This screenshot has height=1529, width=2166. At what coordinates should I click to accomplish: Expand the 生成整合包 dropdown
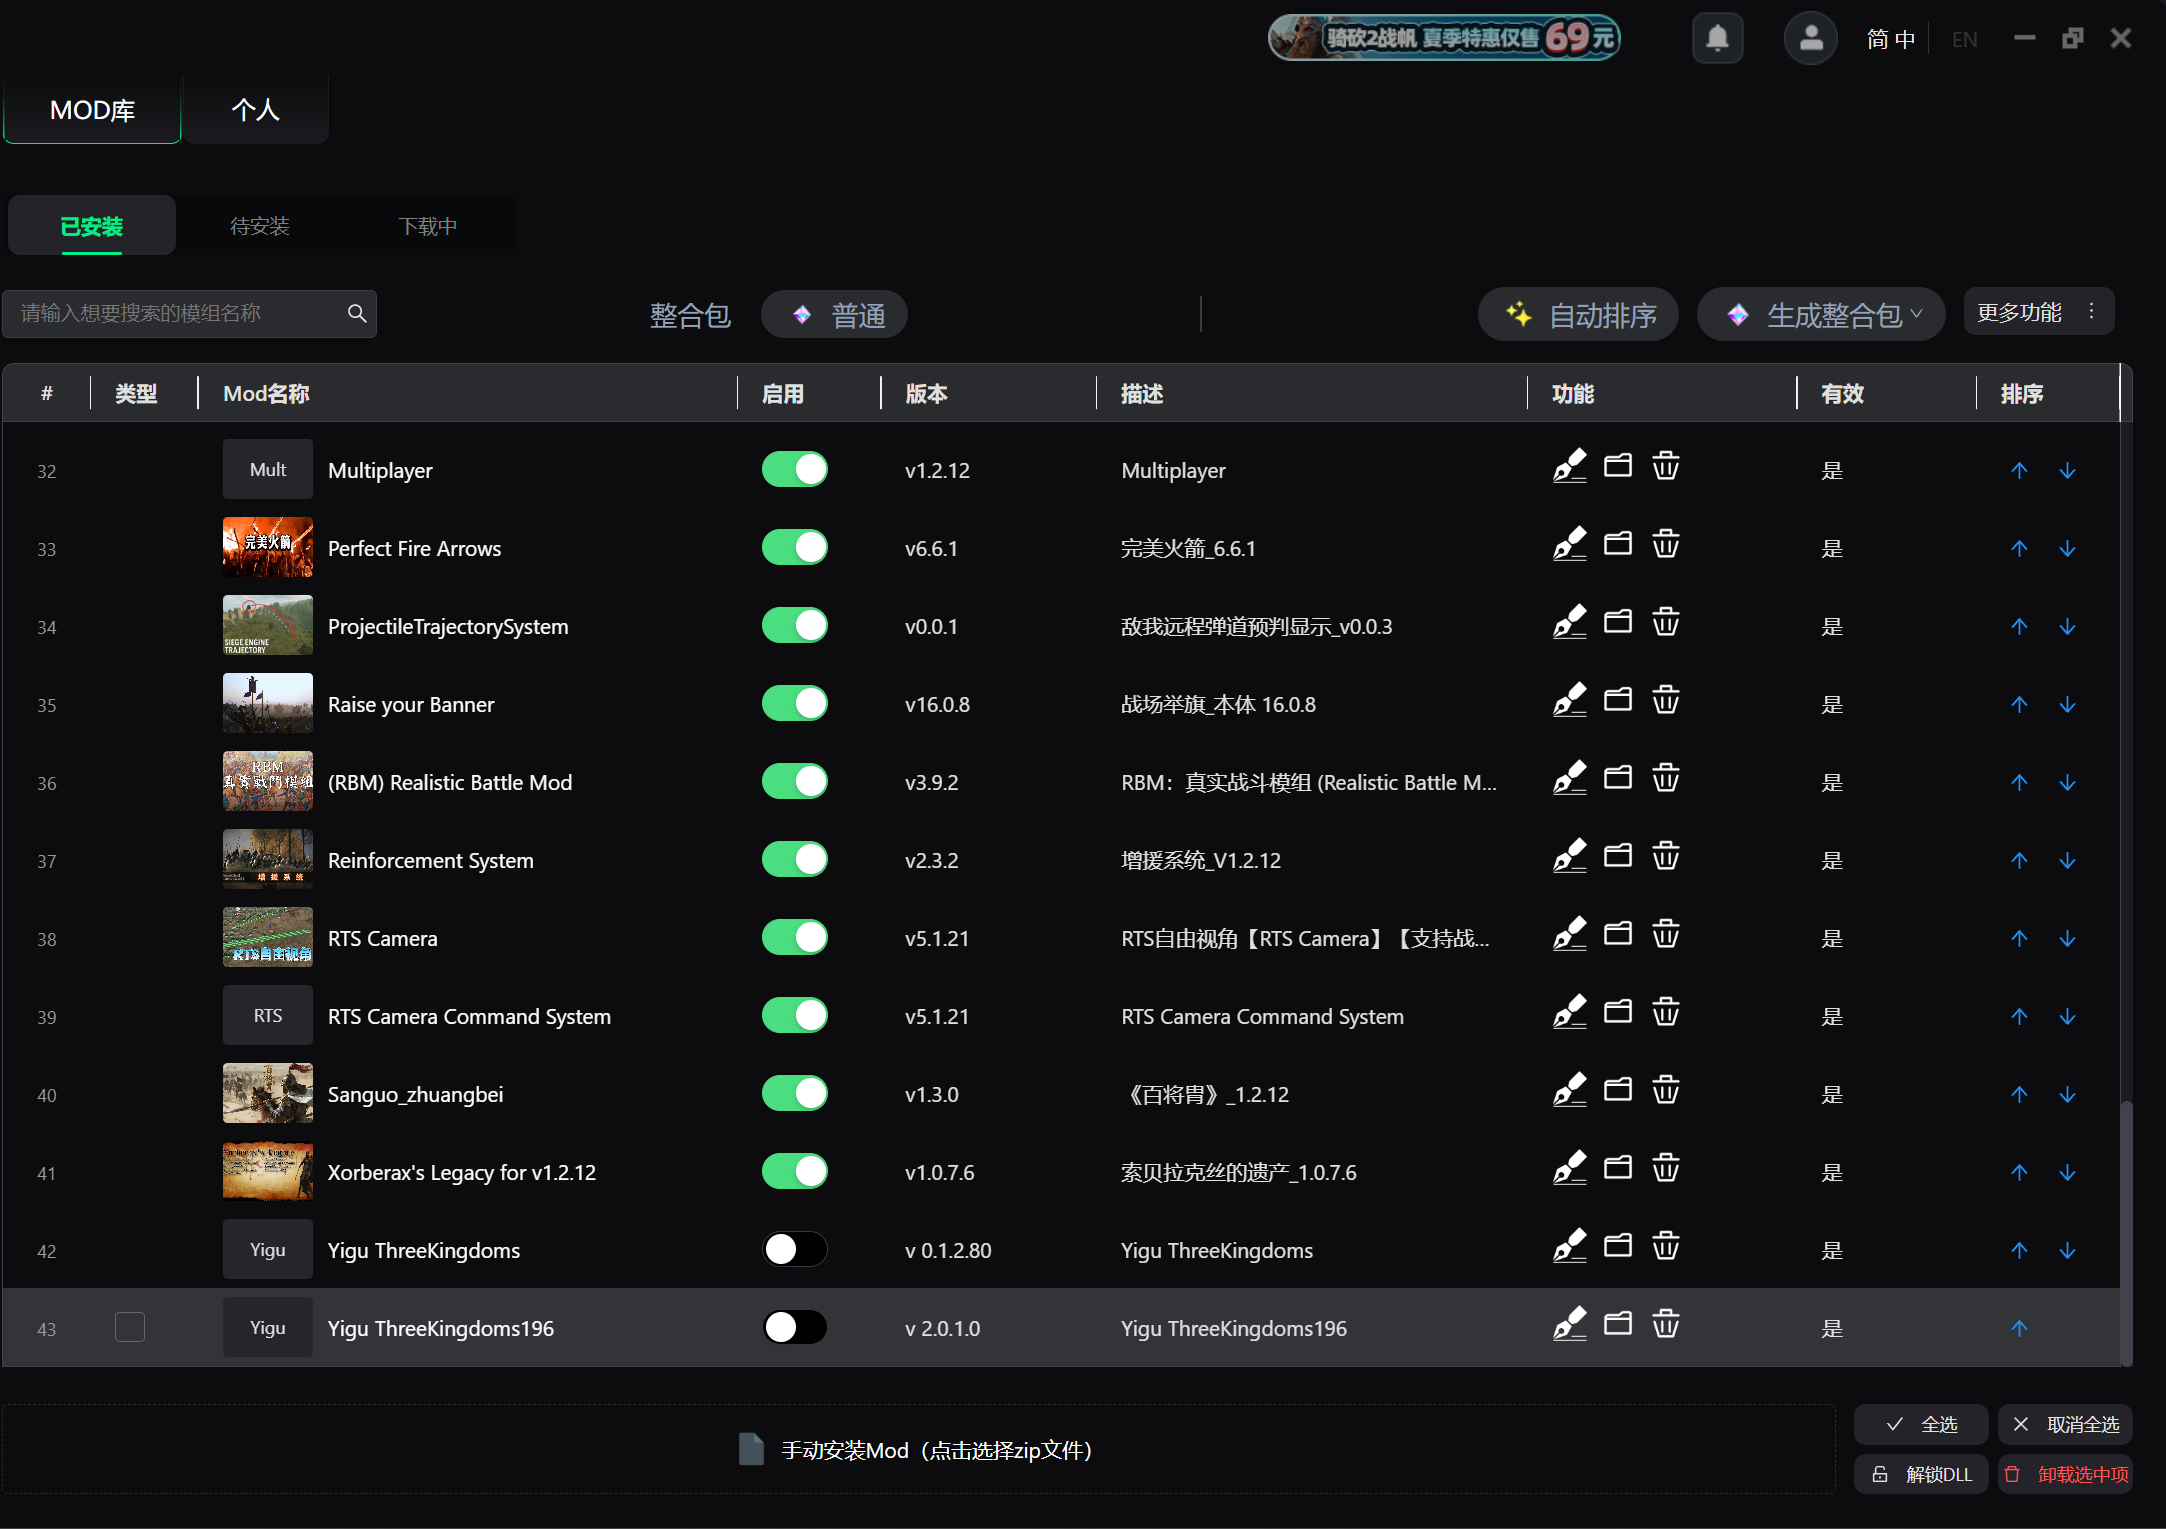click(1821, 315)
